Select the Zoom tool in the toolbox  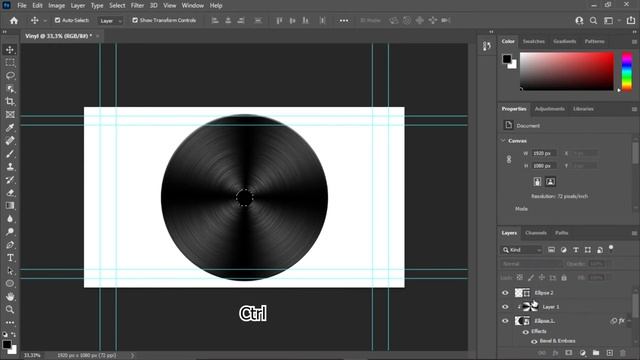[x=10, y=310]
